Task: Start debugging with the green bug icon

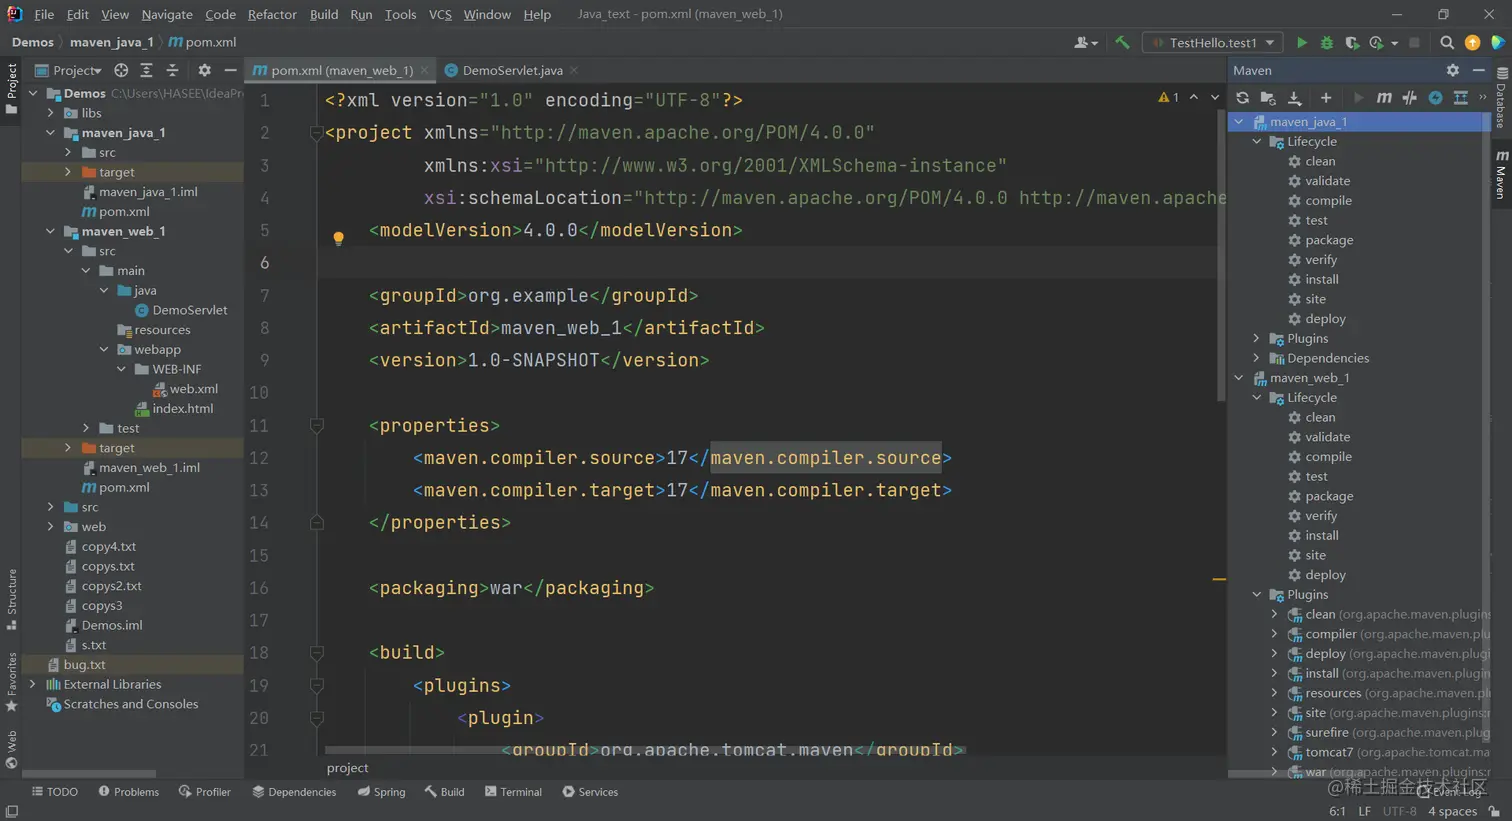Action: click(x=1327, y=43)
